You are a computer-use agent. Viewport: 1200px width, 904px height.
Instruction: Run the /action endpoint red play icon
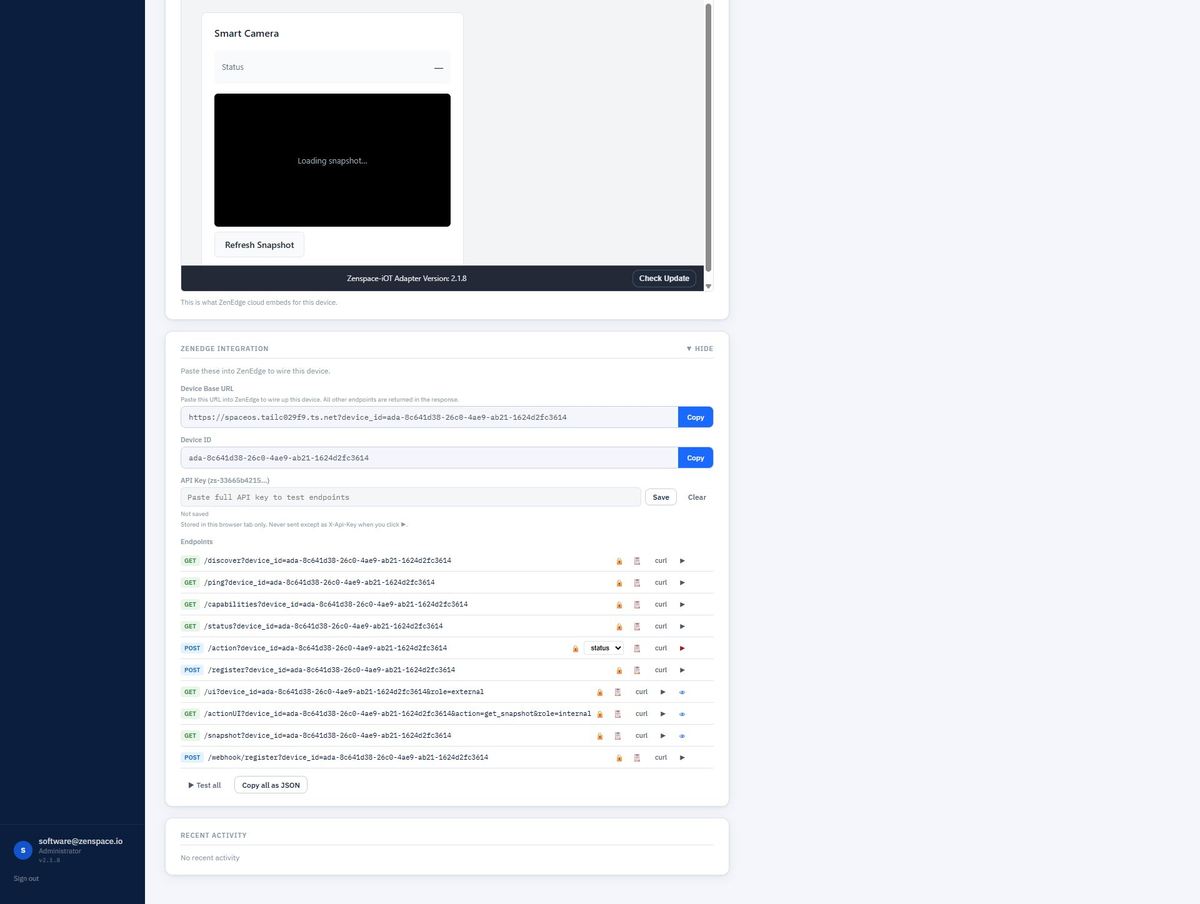(x=682, y=648)
